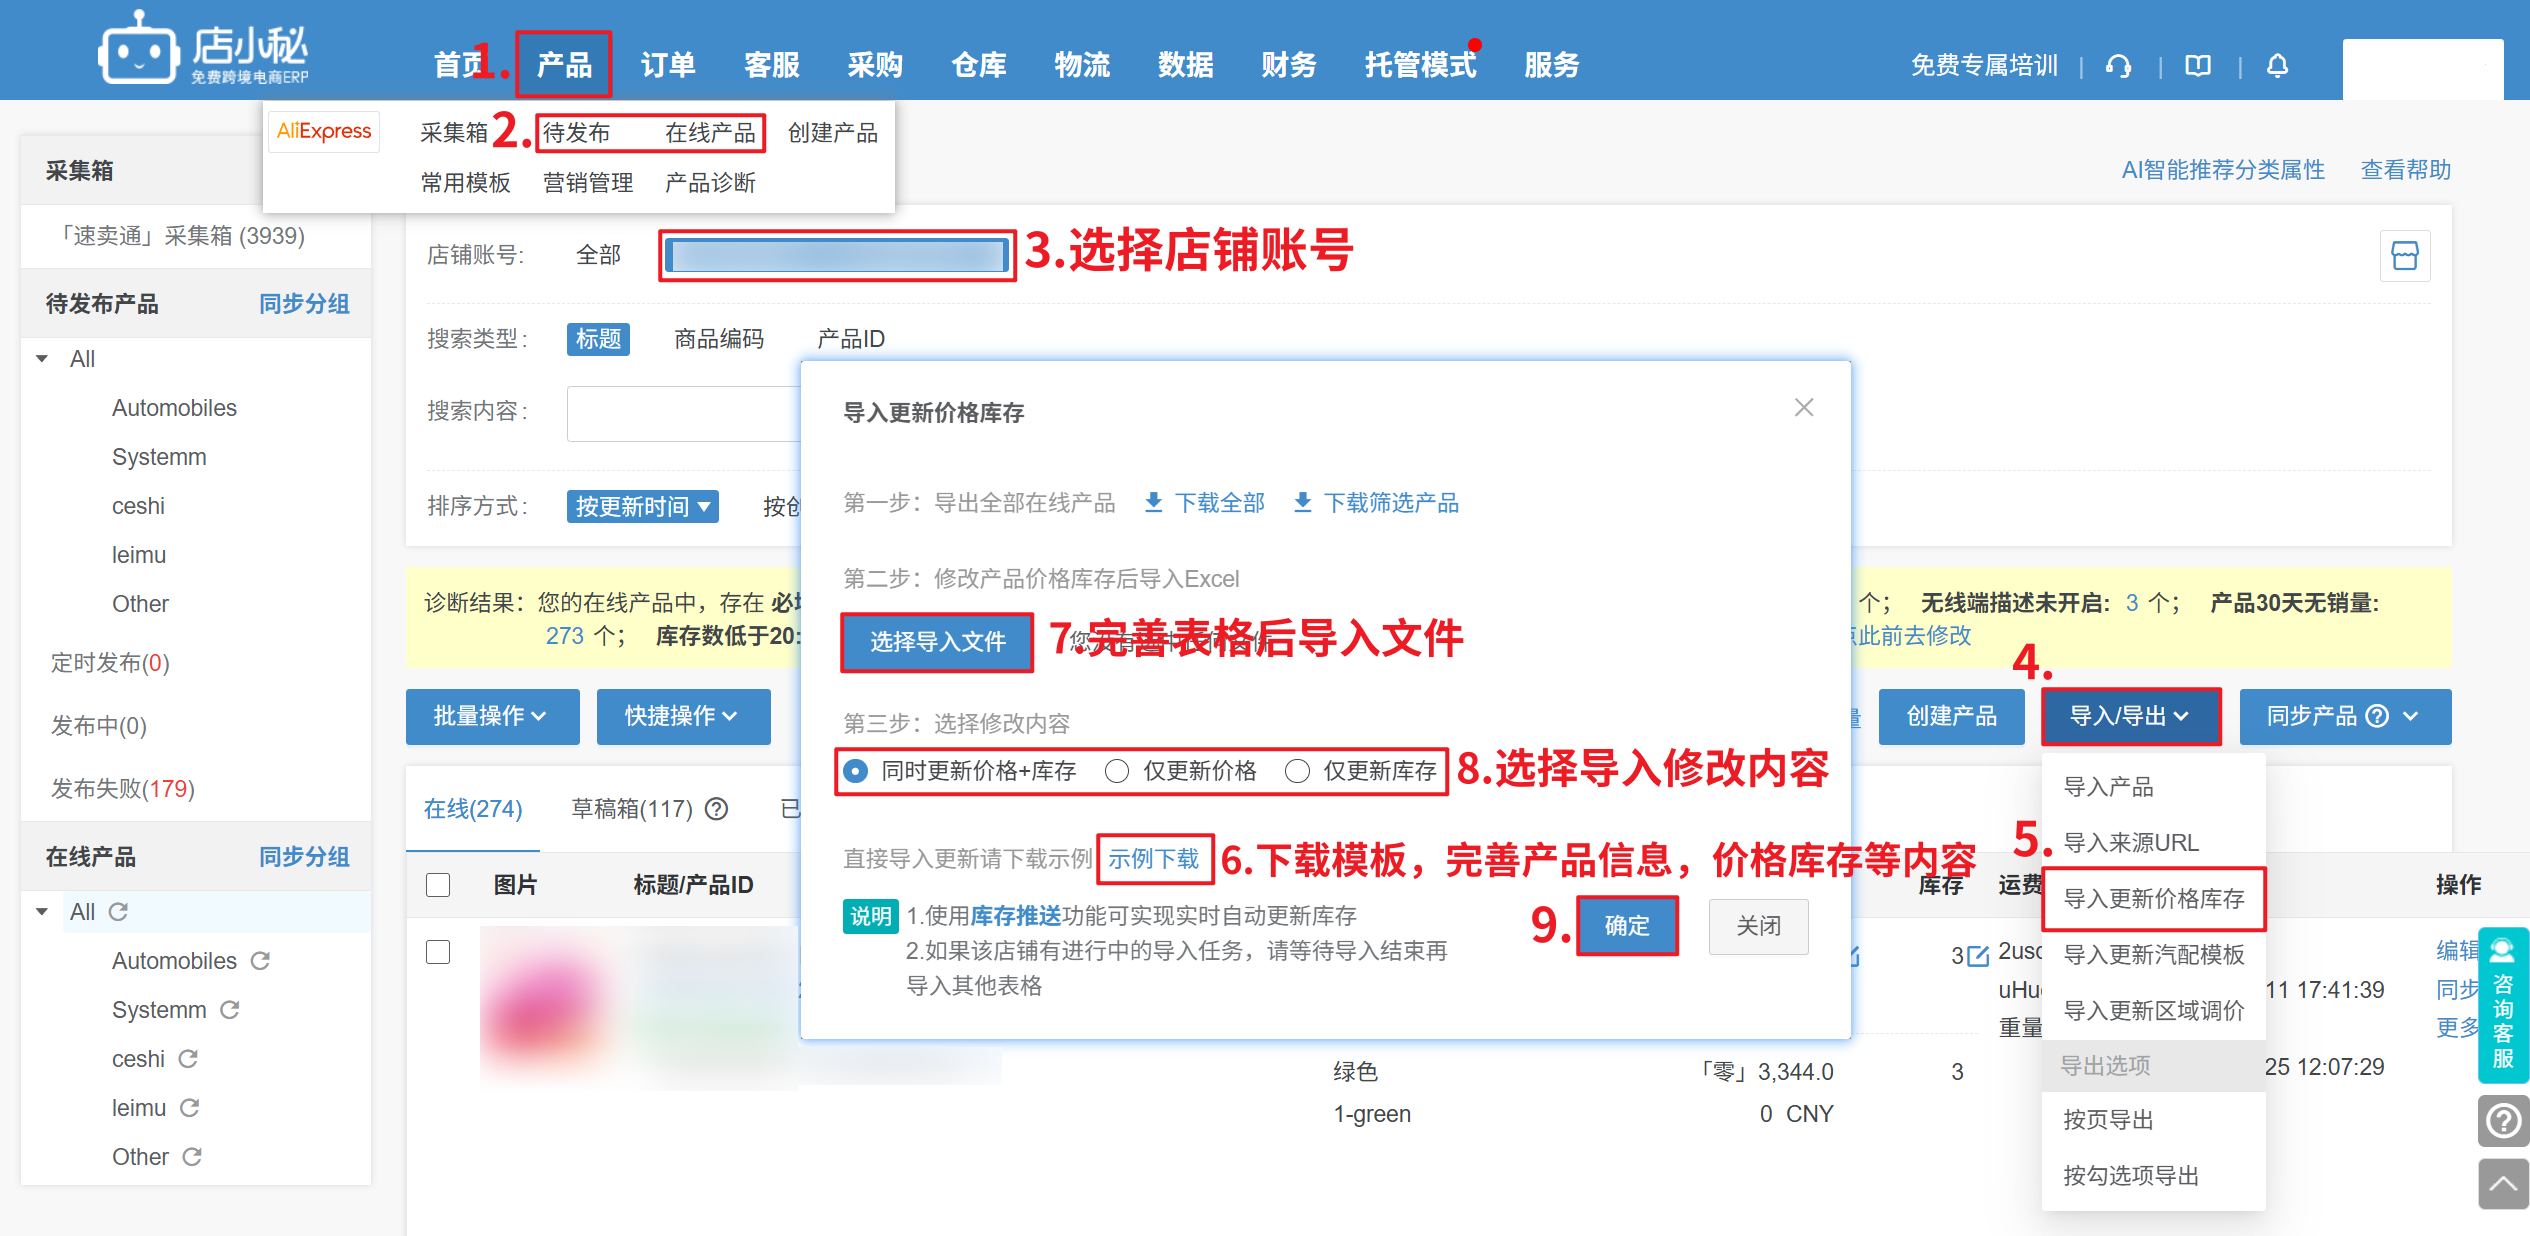Click the notification bell icon
The height and width of the screenshot is (1236, 2530).
[x=2277, y=66]
